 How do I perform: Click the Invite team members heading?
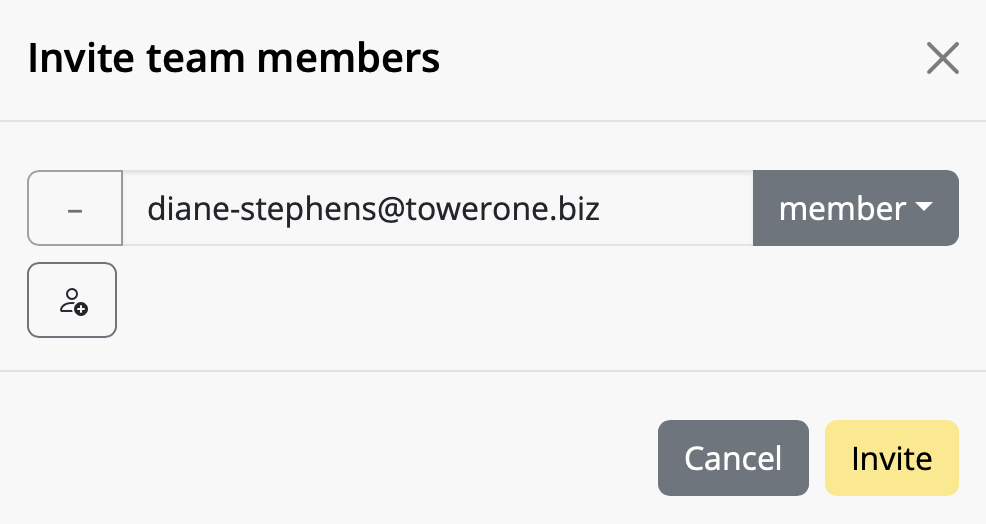click(x=234, y=58)
